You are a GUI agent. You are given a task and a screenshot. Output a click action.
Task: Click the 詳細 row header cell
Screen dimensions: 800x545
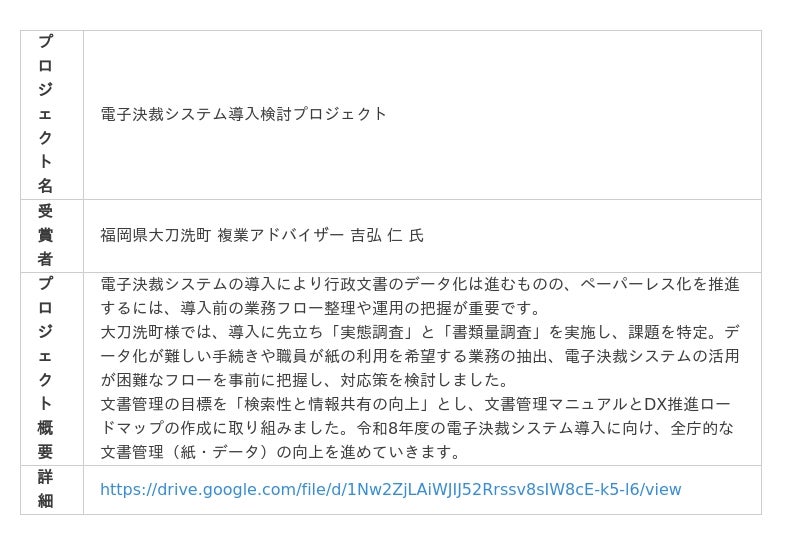click(46, 489)
